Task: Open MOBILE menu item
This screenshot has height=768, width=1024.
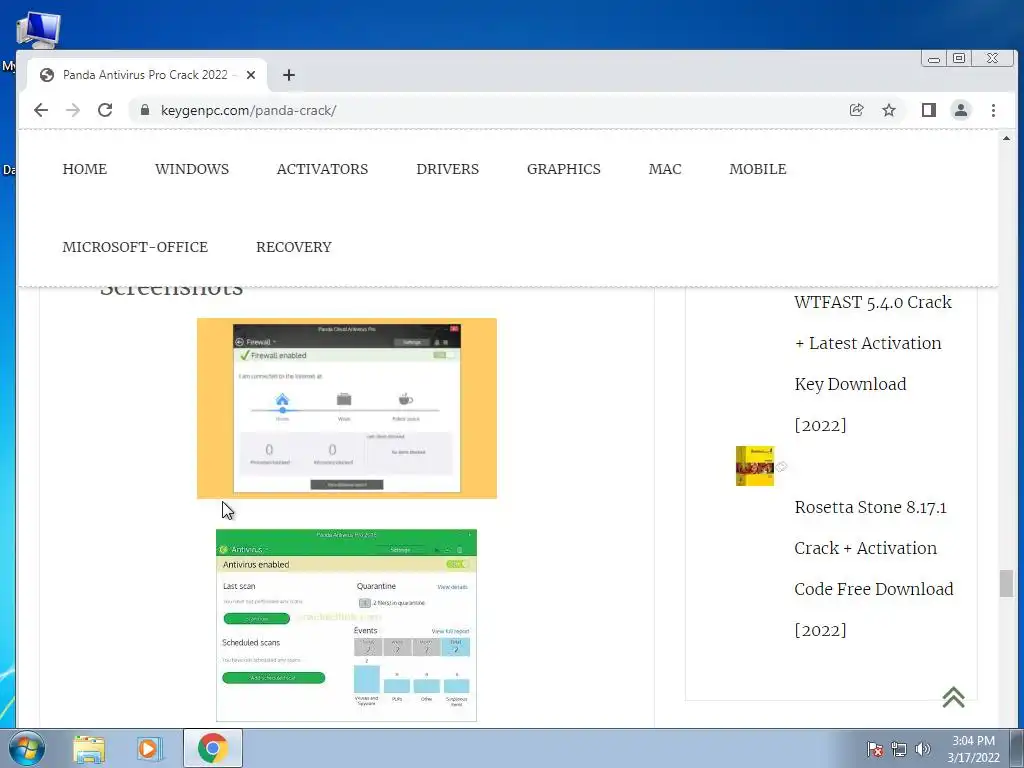Action: coord(758,169)
